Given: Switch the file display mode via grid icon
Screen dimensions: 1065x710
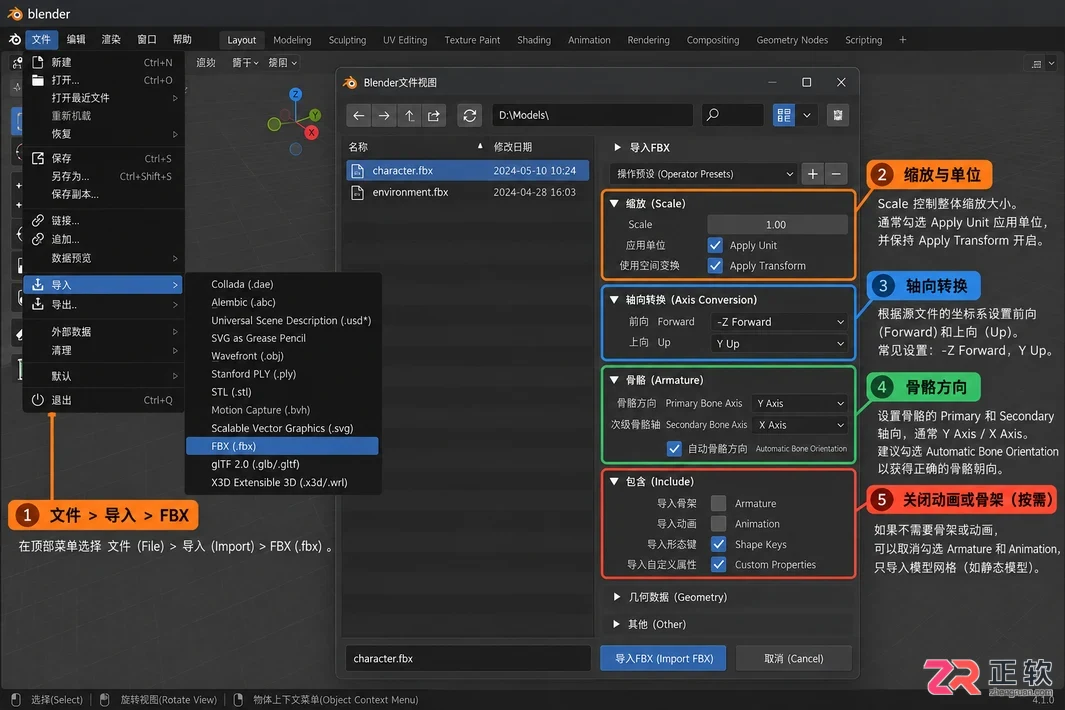Looking at the screenshot, I should pyautogui.click(x=784, y=116).
